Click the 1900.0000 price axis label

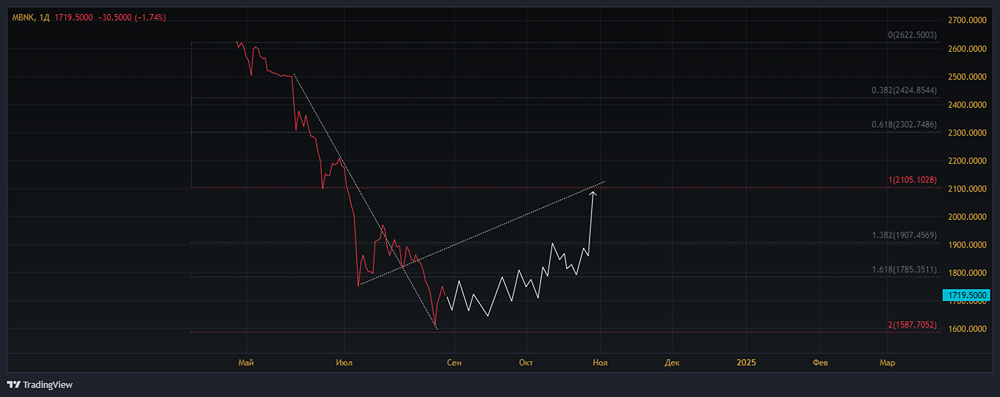click(966, 245)
